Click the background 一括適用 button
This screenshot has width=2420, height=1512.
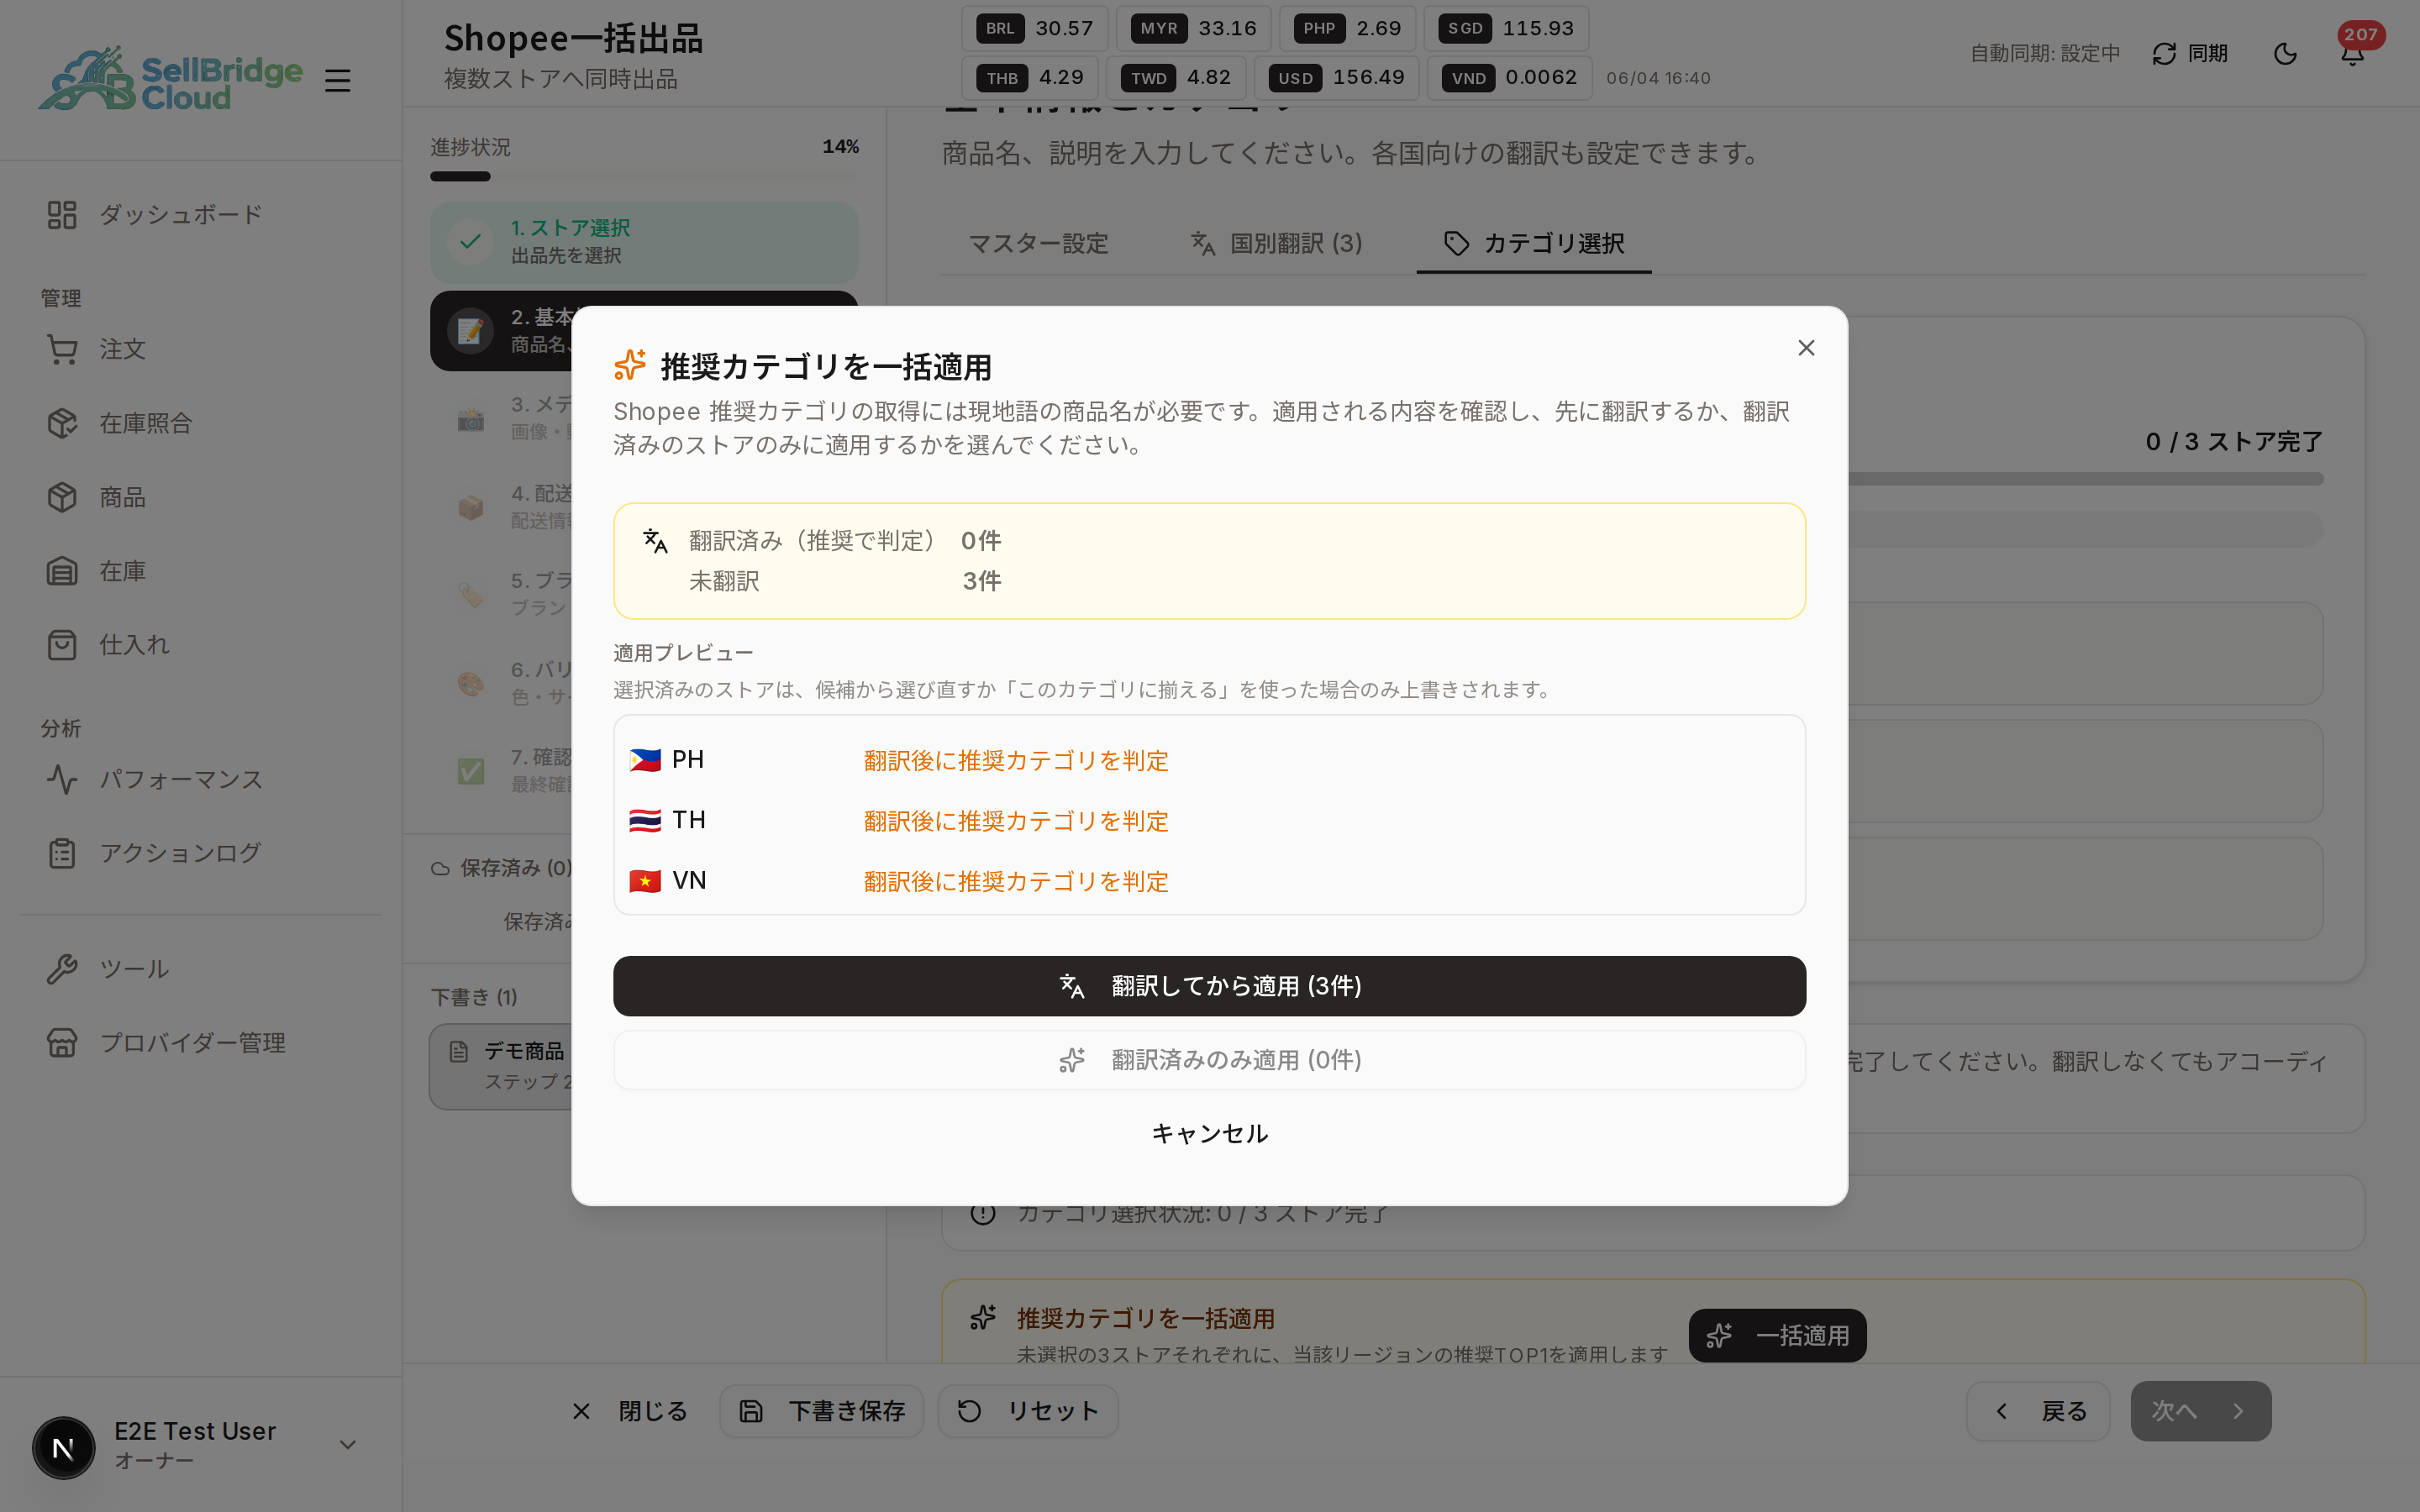1777,1335
